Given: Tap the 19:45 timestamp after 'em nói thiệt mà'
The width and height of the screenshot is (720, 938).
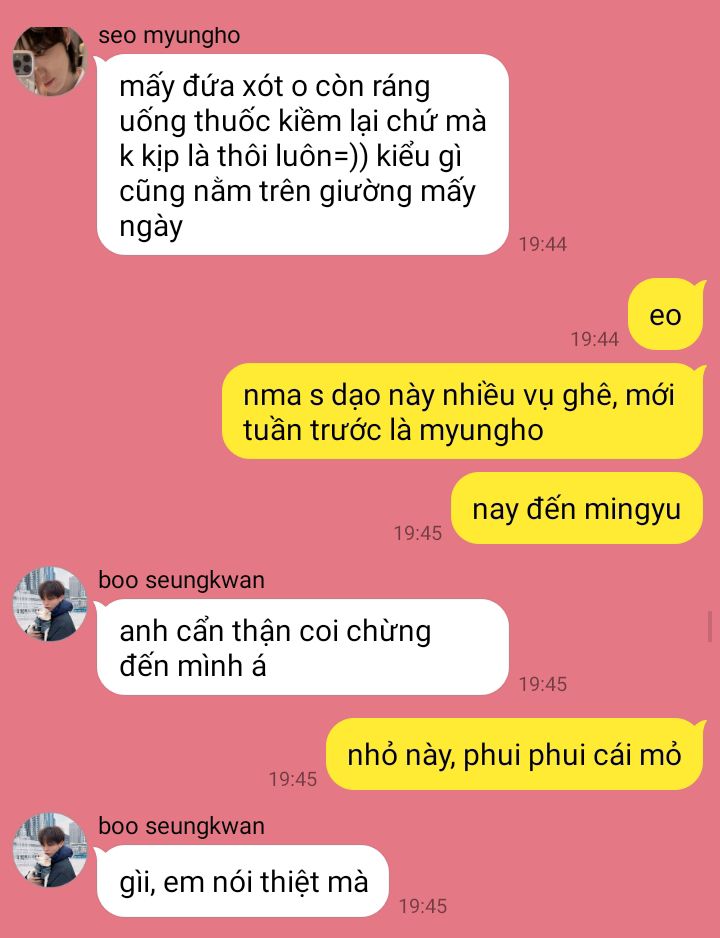Looking at the screenshot, I should pos(423,906).
